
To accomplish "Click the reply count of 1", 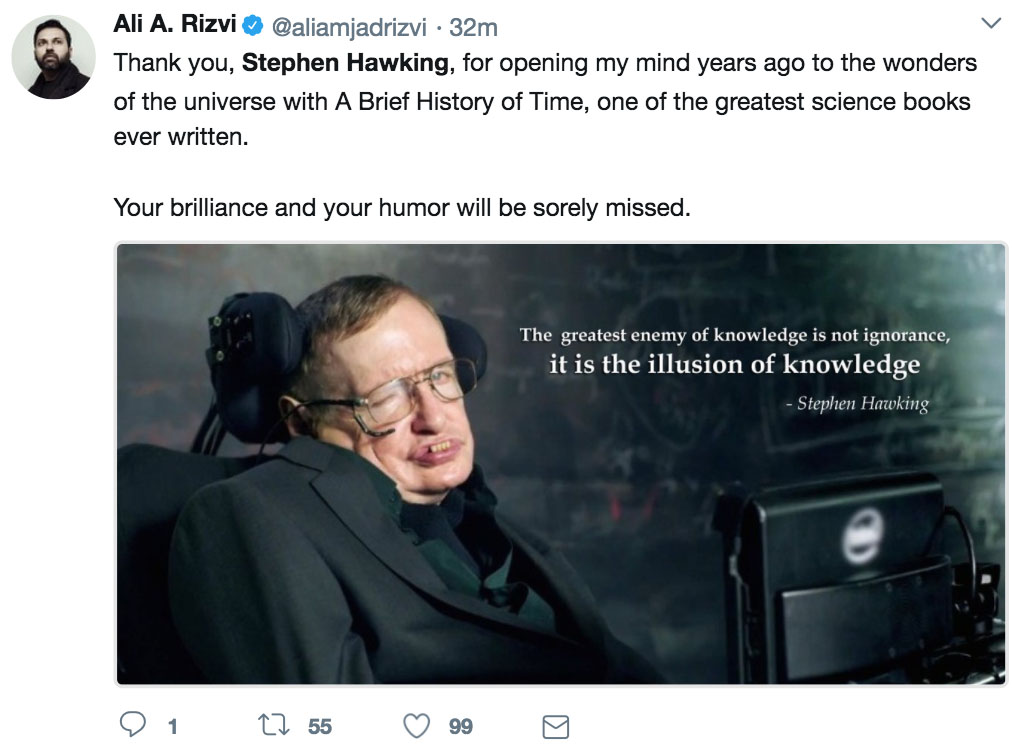I will (x=172, y=726).
